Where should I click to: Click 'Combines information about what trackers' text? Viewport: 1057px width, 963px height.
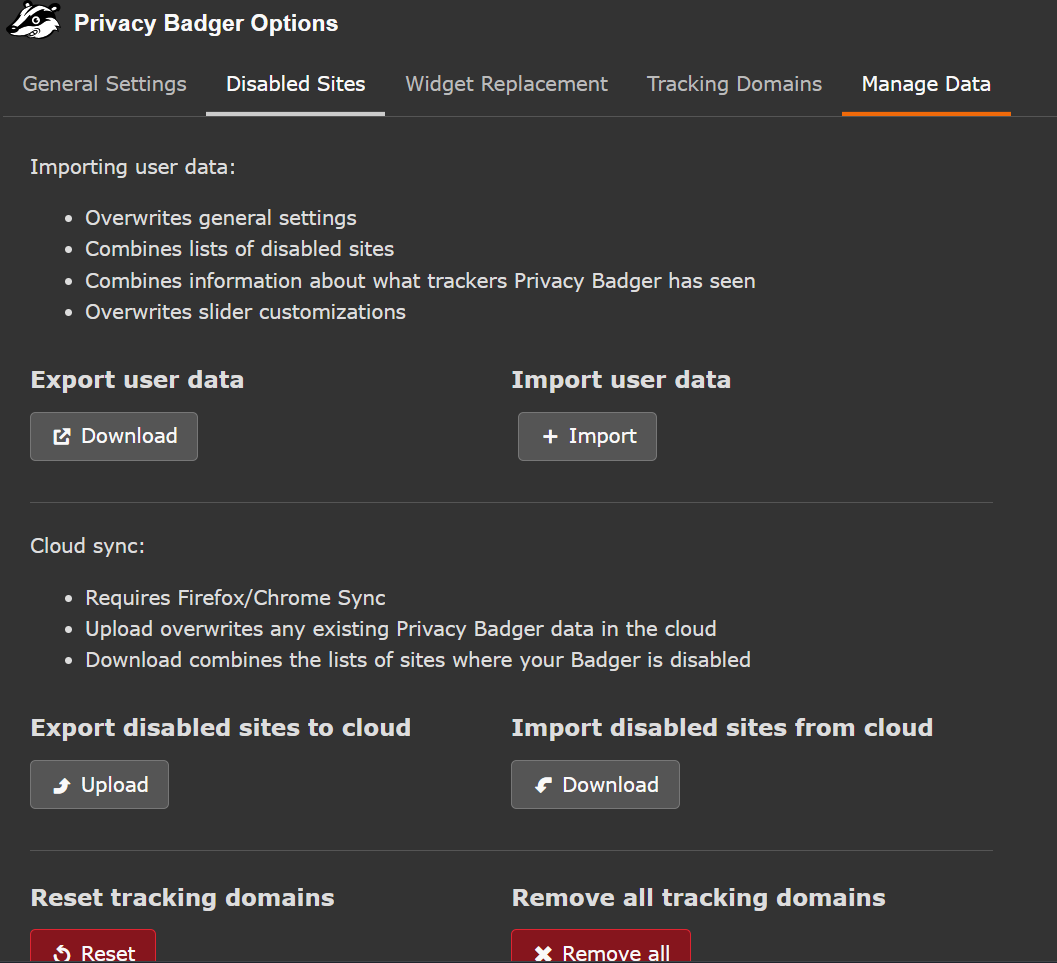click(420, 281)
